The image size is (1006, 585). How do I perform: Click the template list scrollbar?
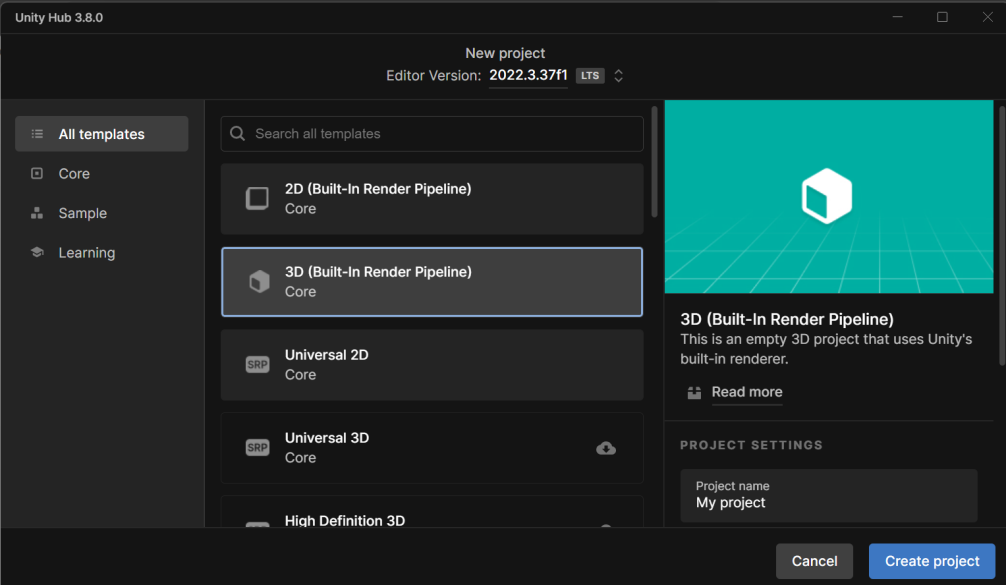pos(654,162)
